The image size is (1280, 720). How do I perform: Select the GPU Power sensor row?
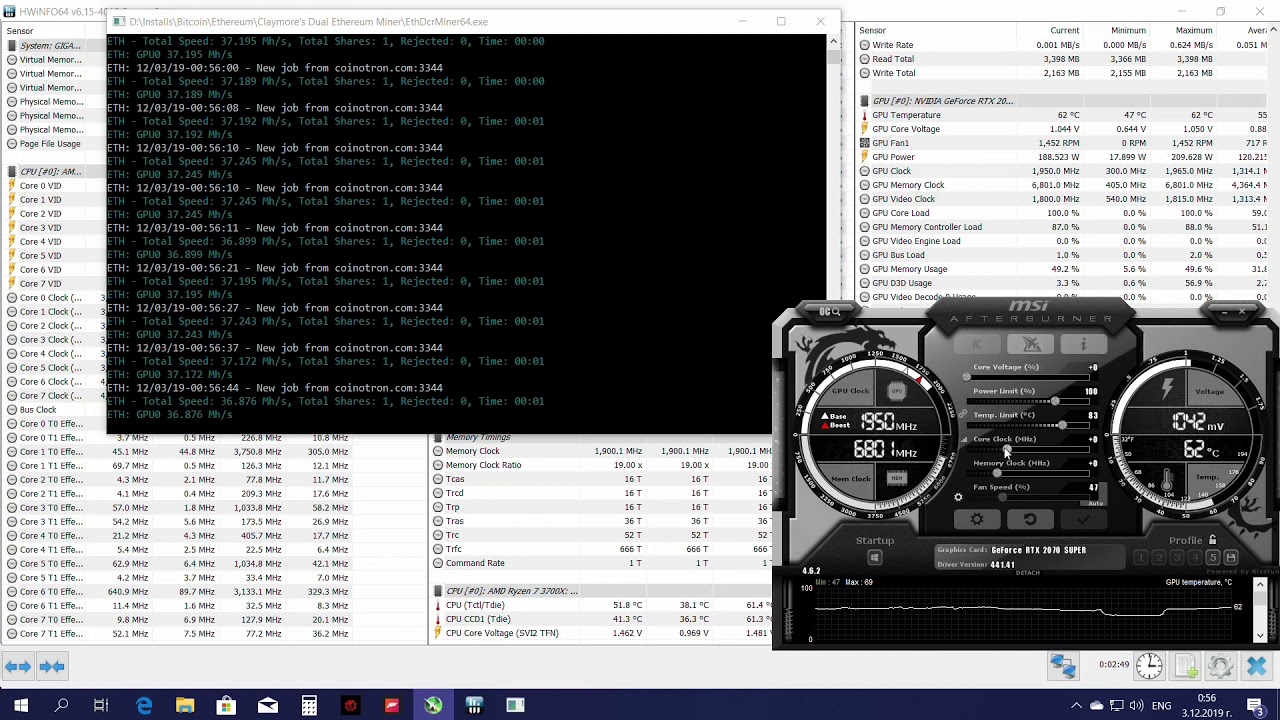tap(1065, 157)
